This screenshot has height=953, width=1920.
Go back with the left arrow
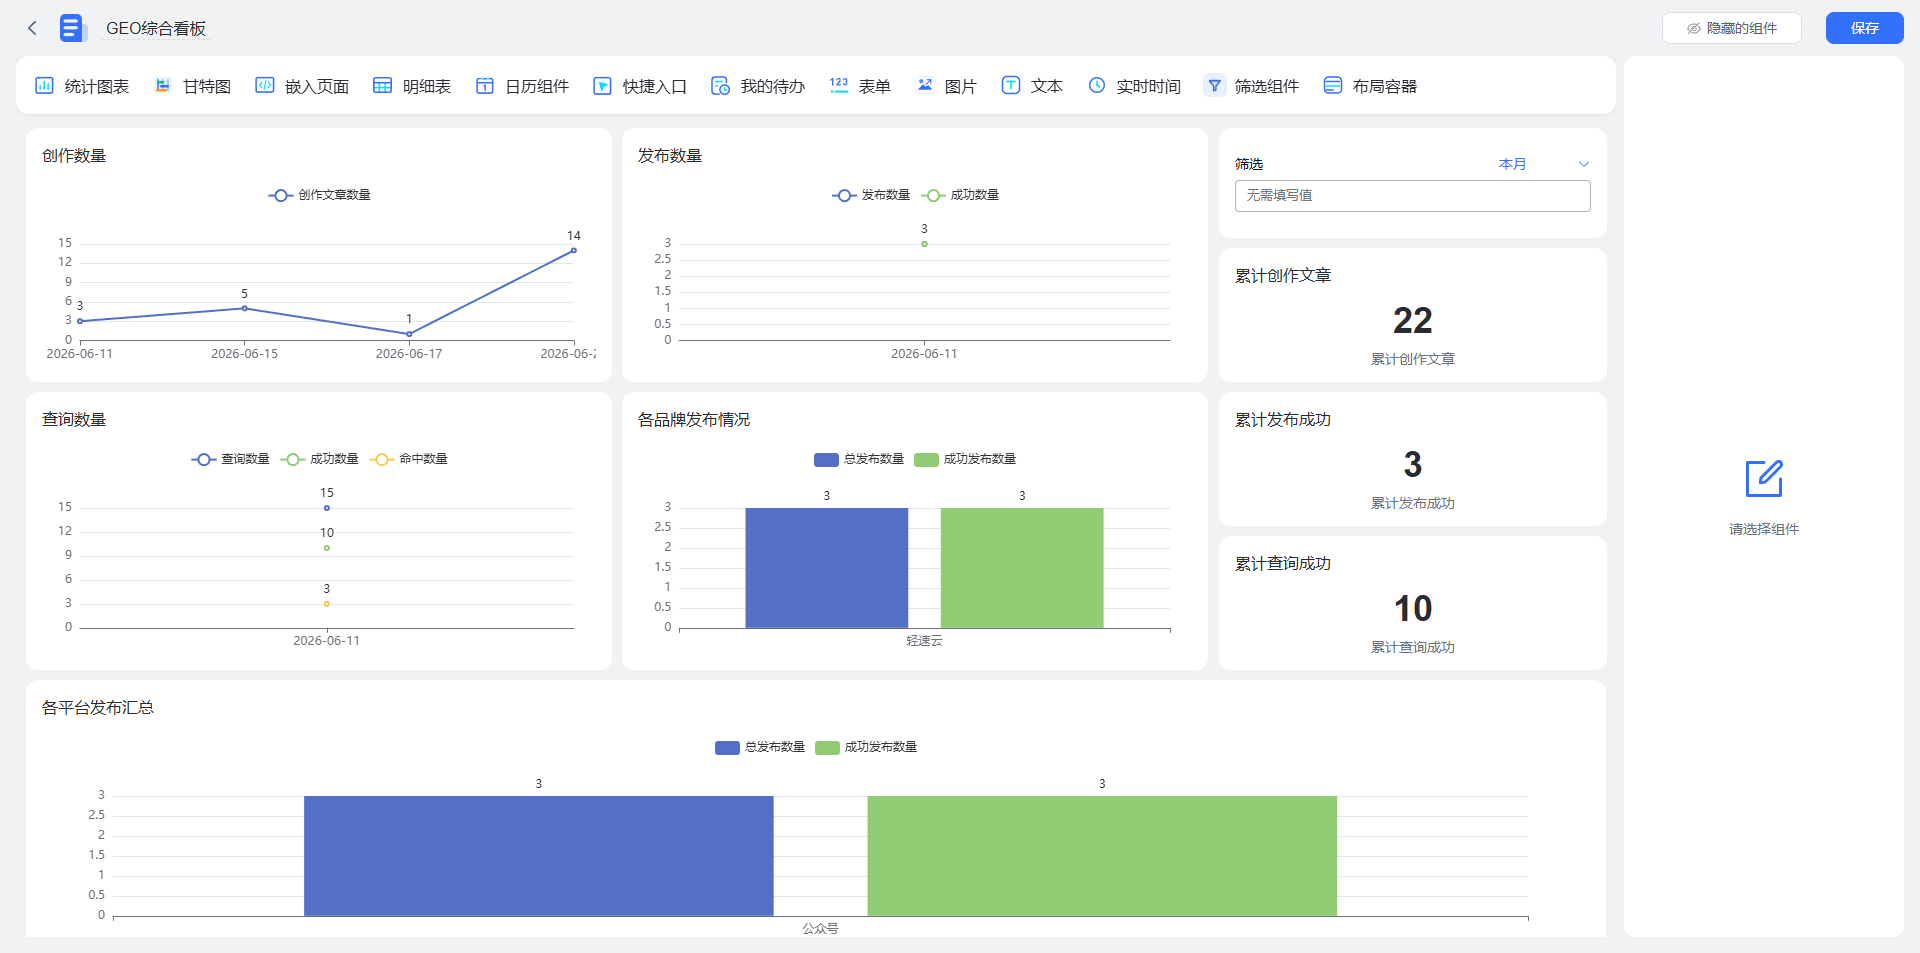point(32,28)
